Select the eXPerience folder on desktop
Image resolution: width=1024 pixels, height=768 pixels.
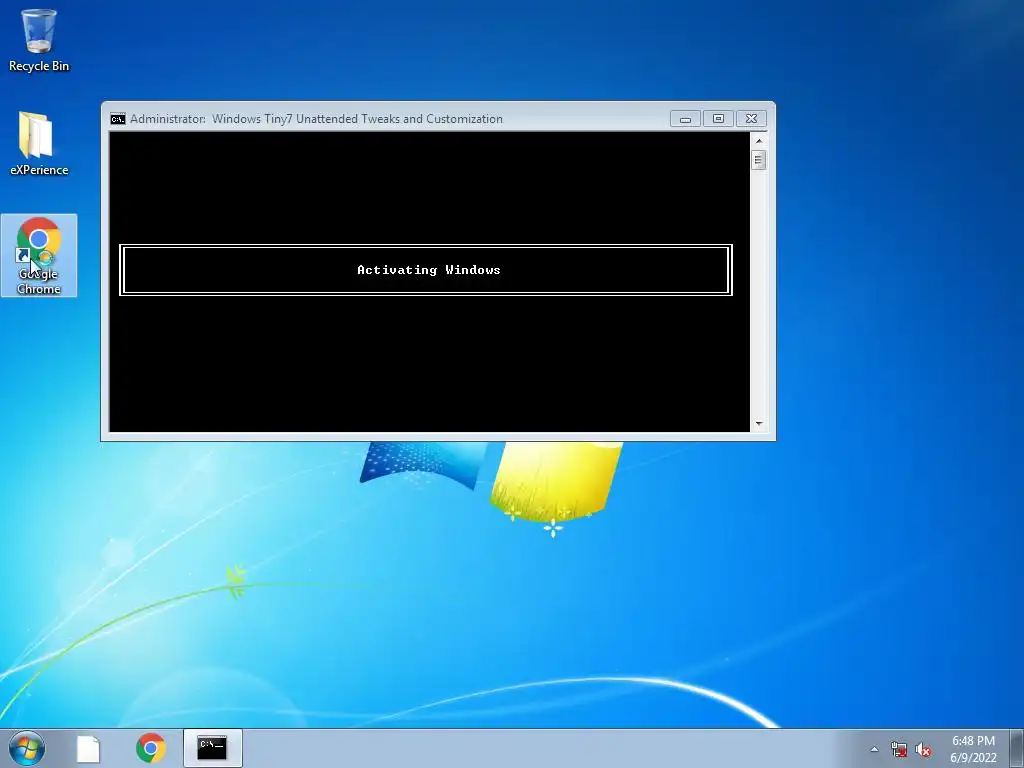[39, 143]
